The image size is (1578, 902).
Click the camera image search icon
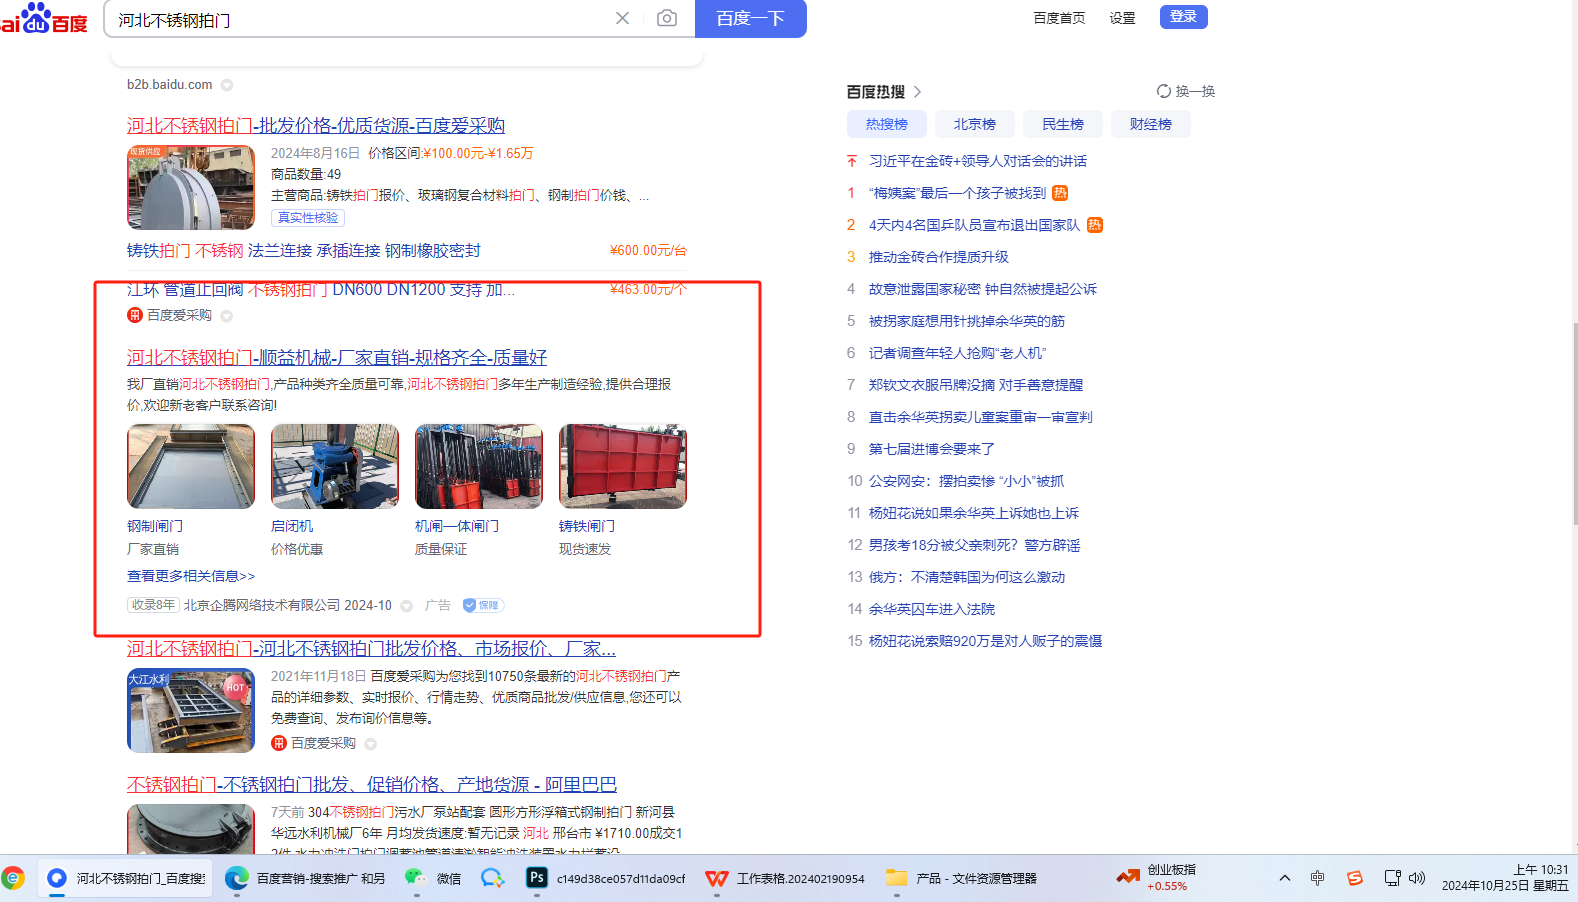click(x=666, y=18)
